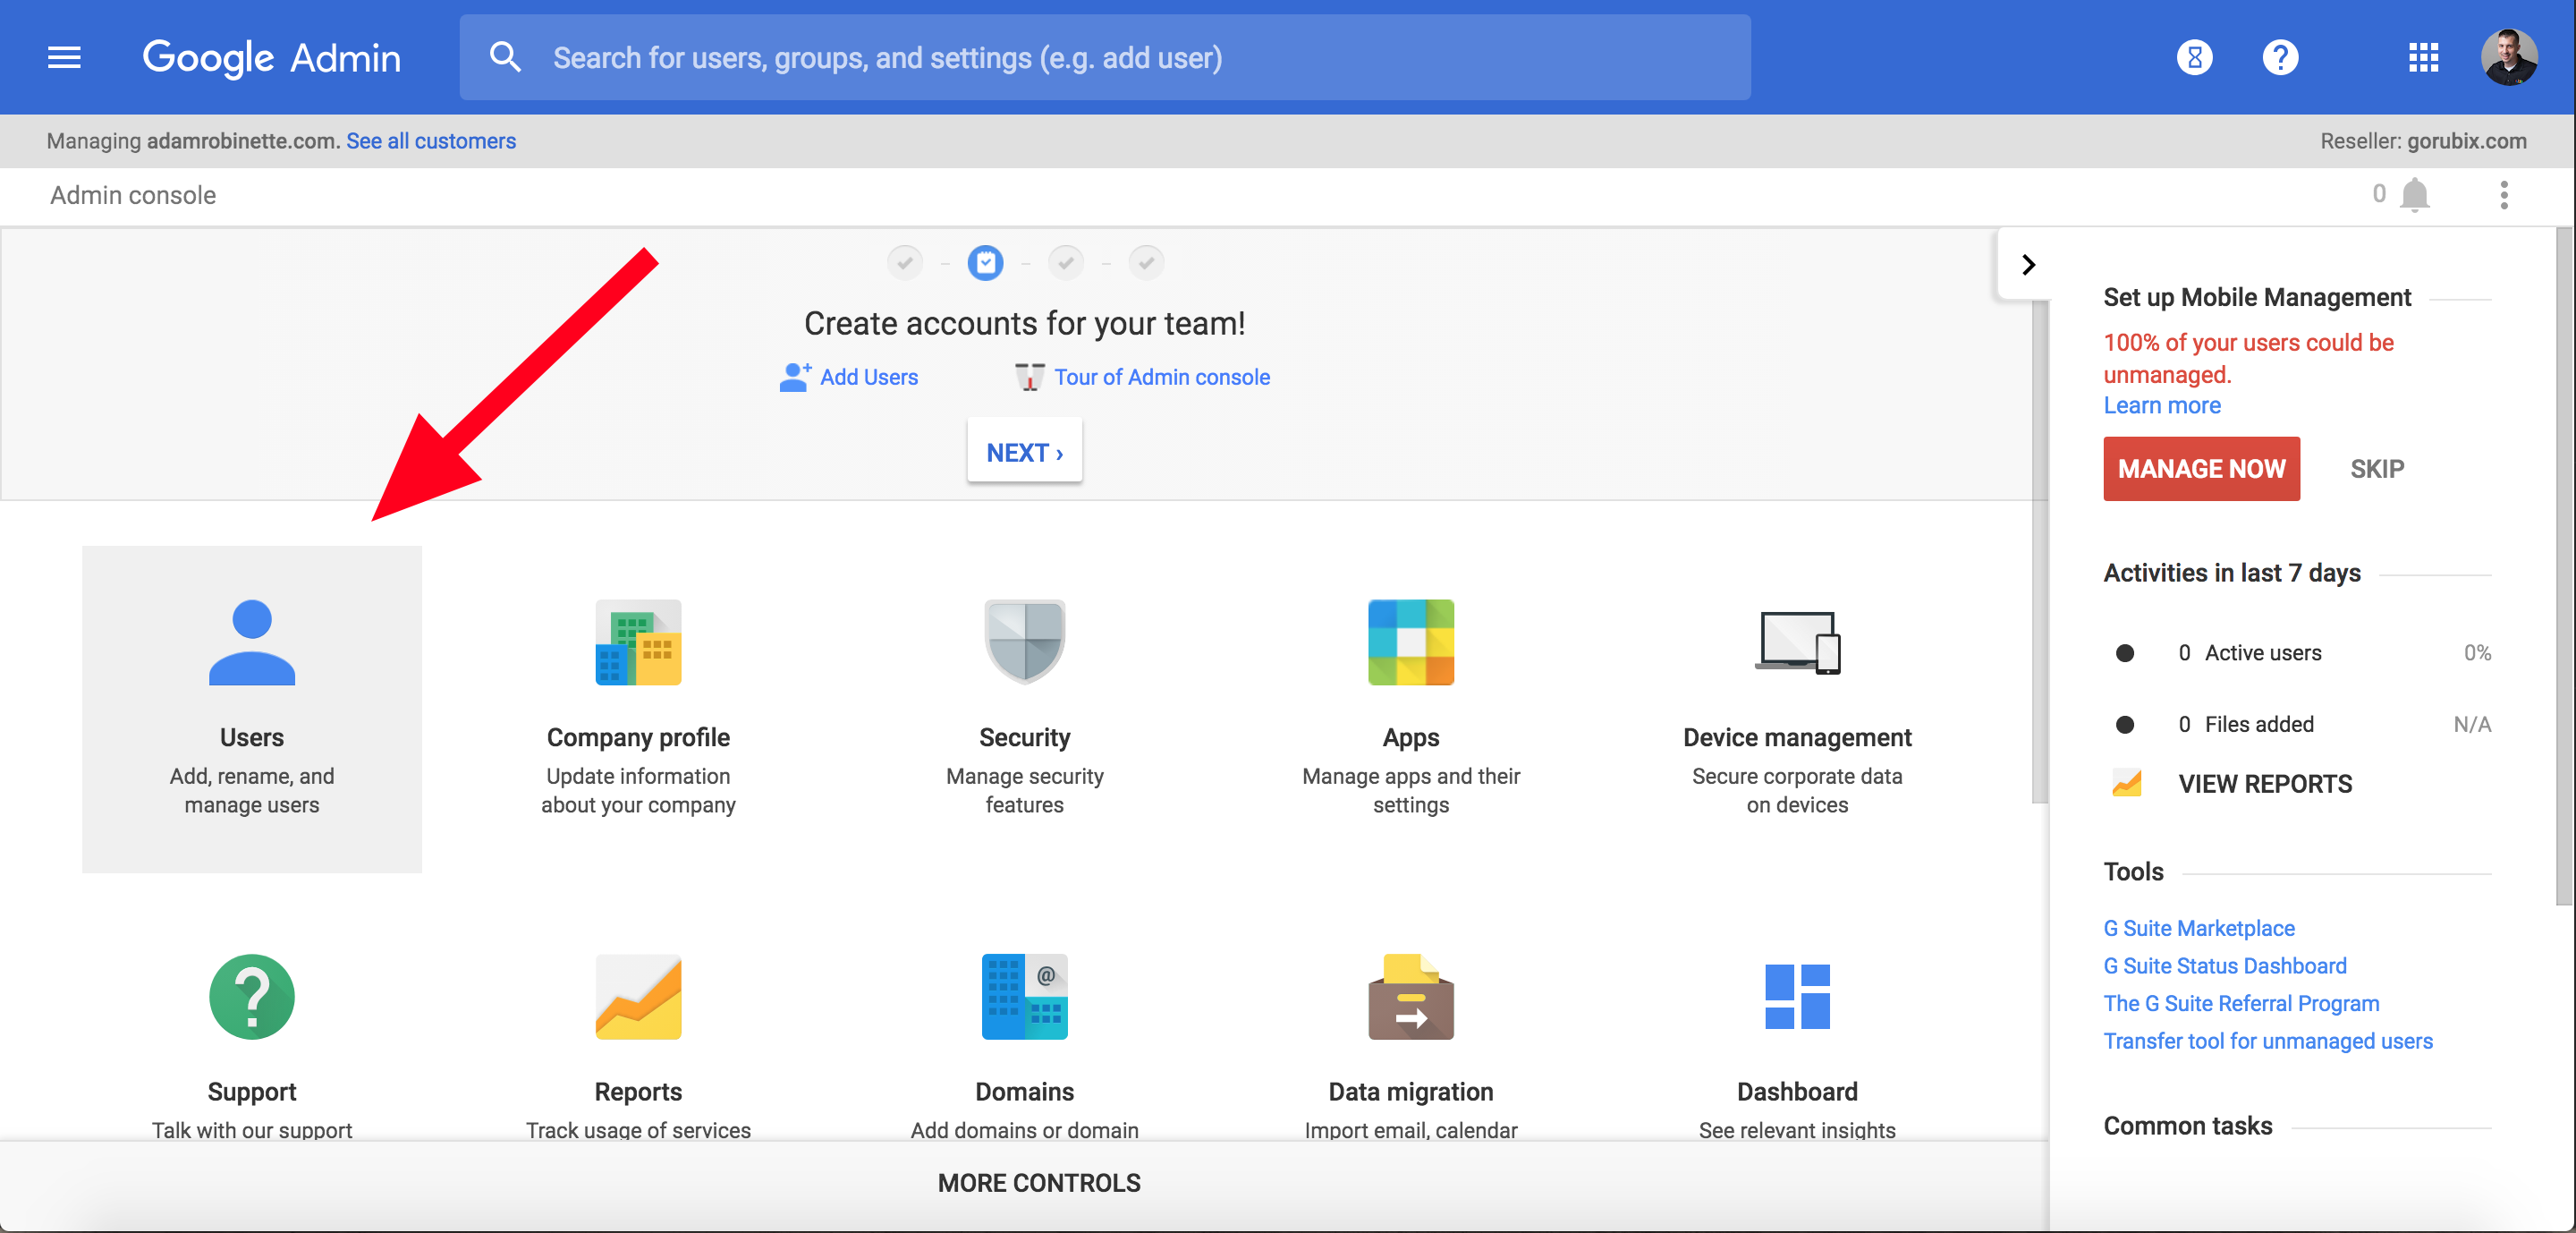Open the Google apps grid
The image size is (2576, 1233).
pyautogui.click(x=2423, y=57)
